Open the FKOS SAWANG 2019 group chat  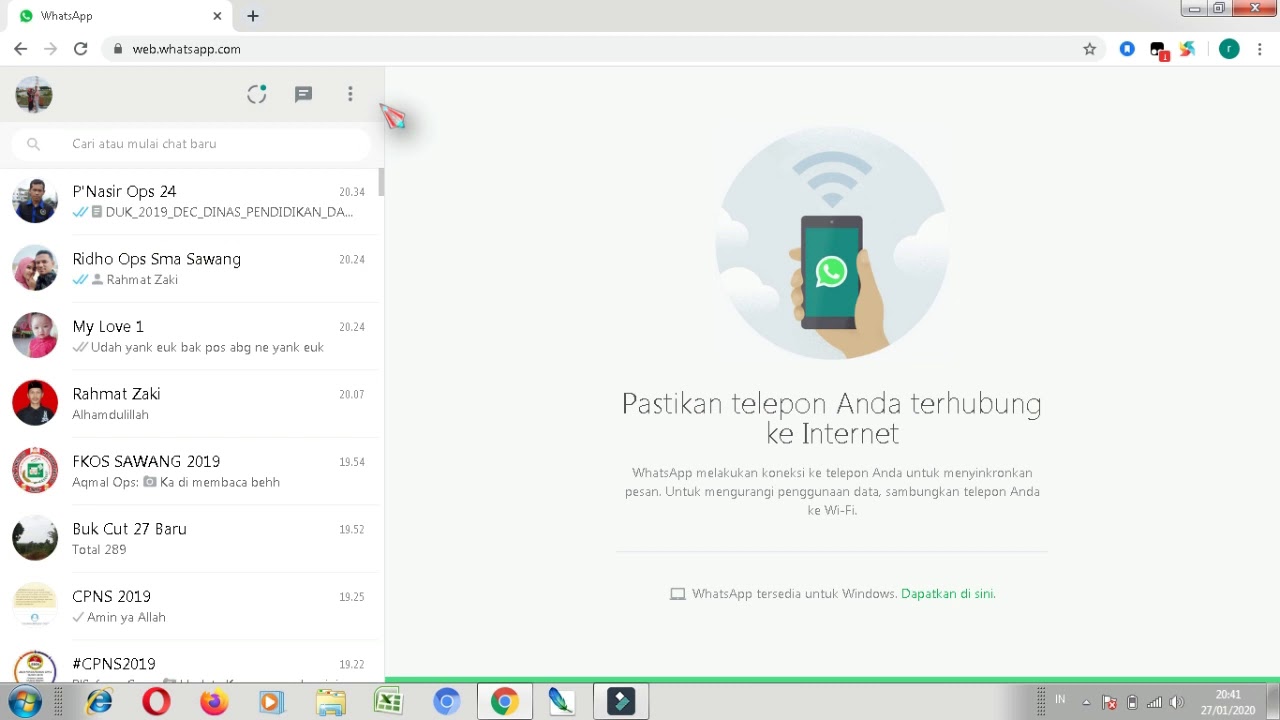tap(190, 471)
